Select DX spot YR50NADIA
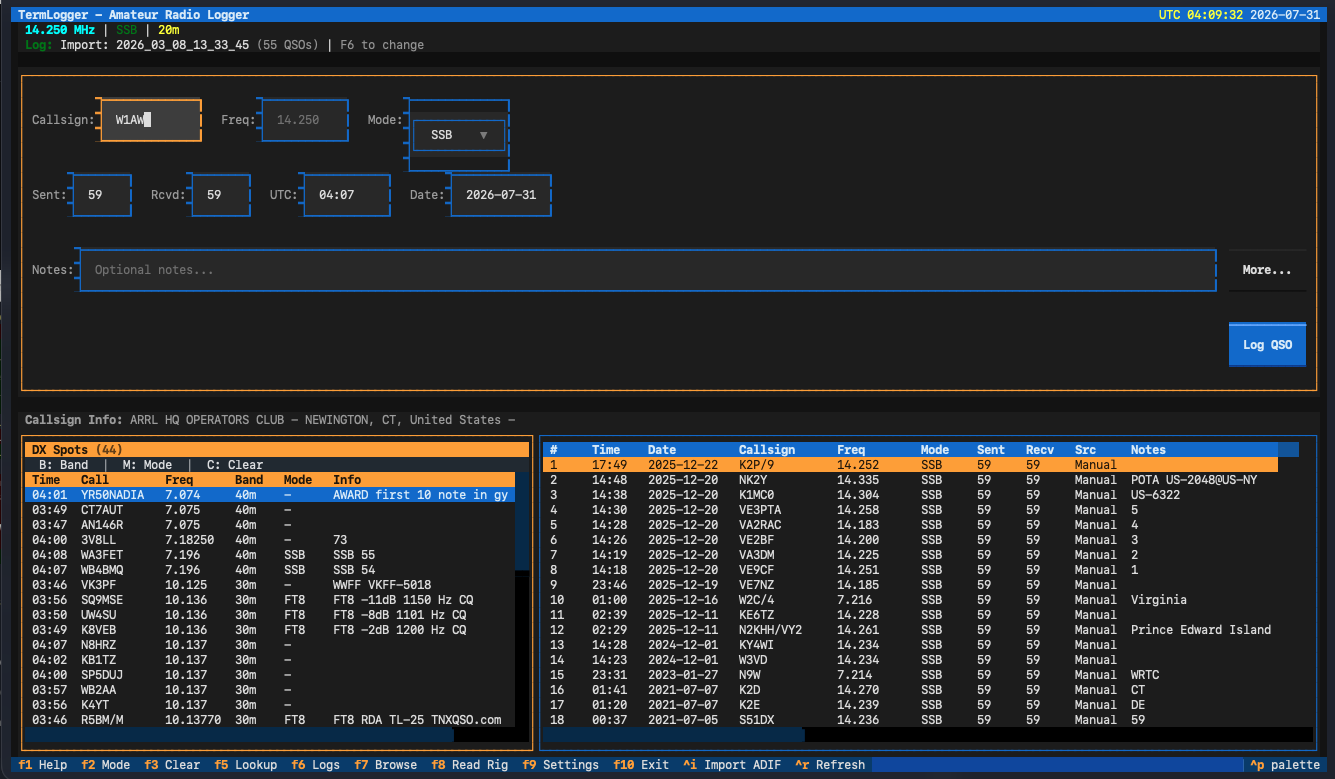 pyautogui.click(x=270, y=495)
